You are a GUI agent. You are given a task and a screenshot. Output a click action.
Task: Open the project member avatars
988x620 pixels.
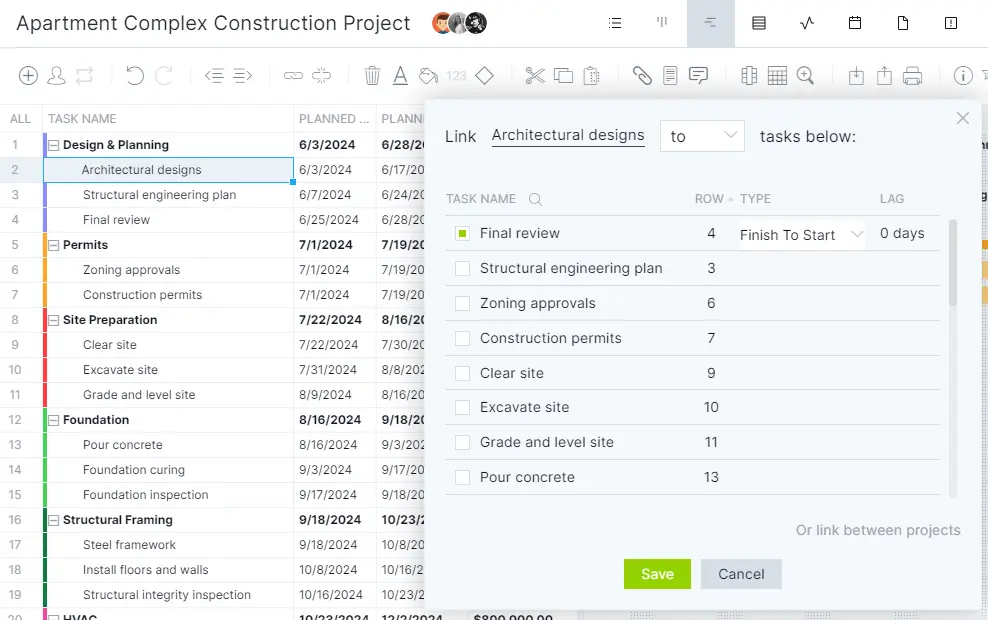point(459,23)
